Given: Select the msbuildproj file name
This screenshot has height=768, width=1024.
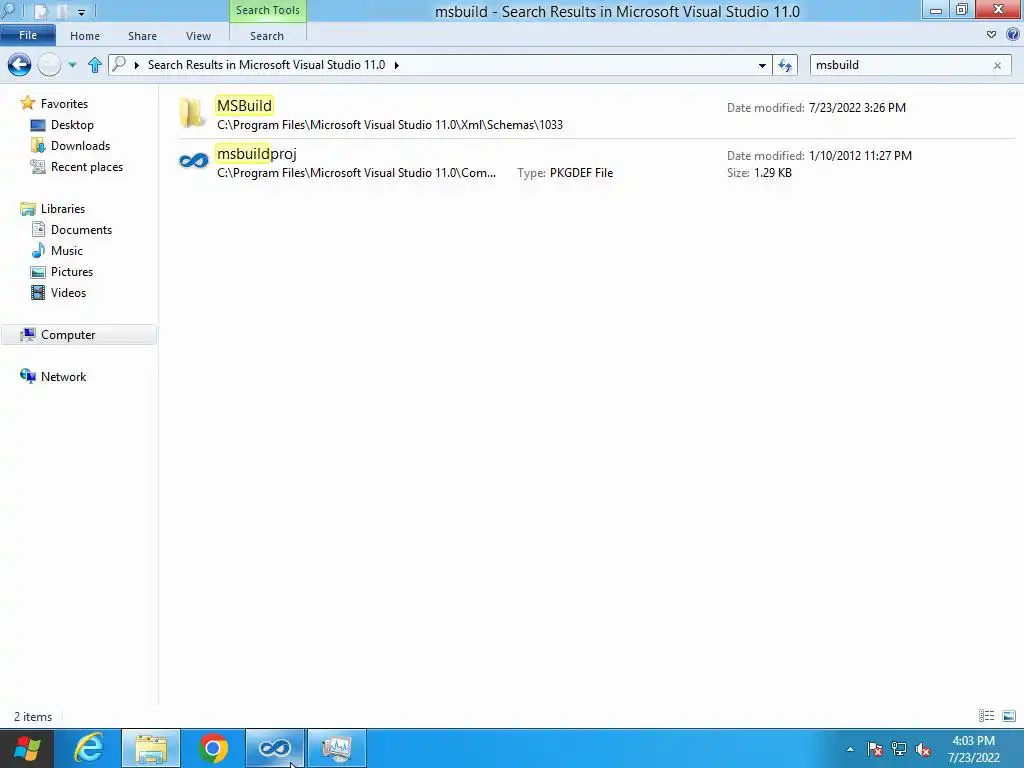Looking at the screenshot, I should pos(257,154).
